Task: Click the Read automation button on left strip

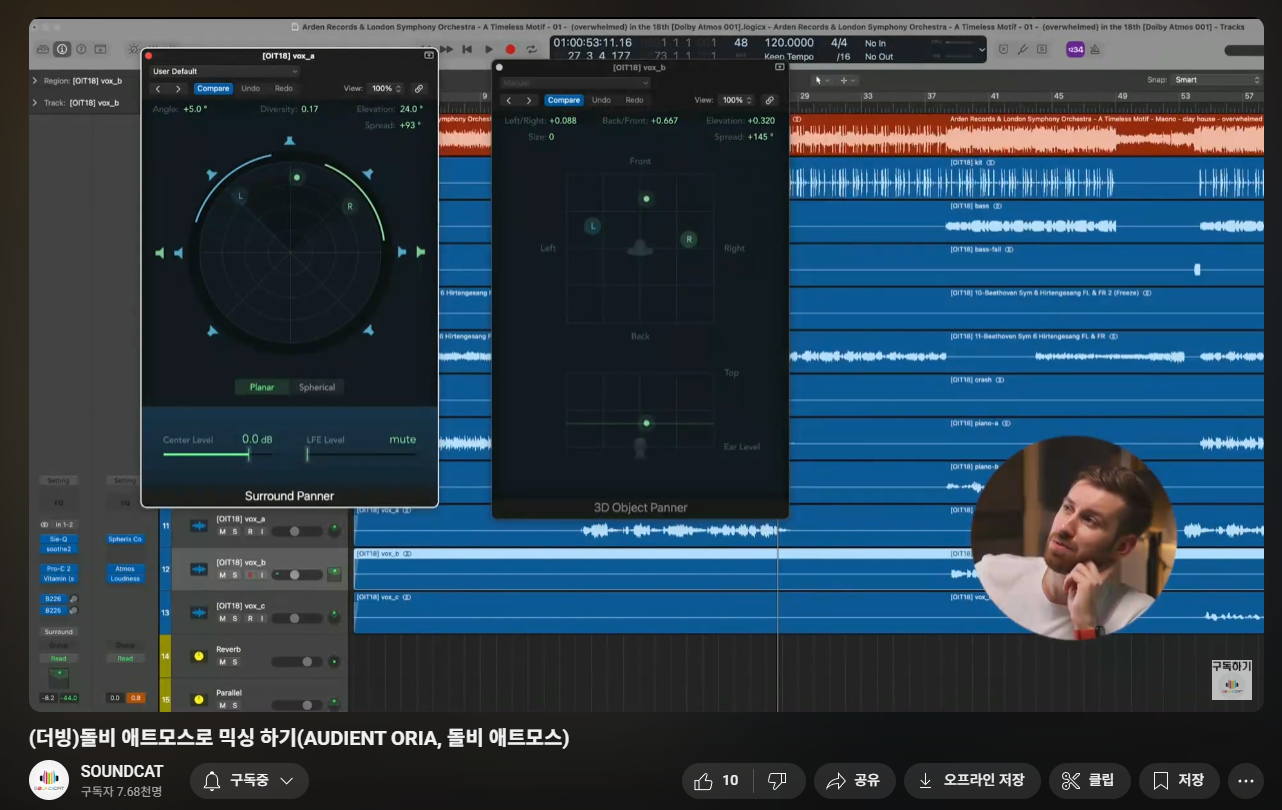Action: [x=59, y=658]
